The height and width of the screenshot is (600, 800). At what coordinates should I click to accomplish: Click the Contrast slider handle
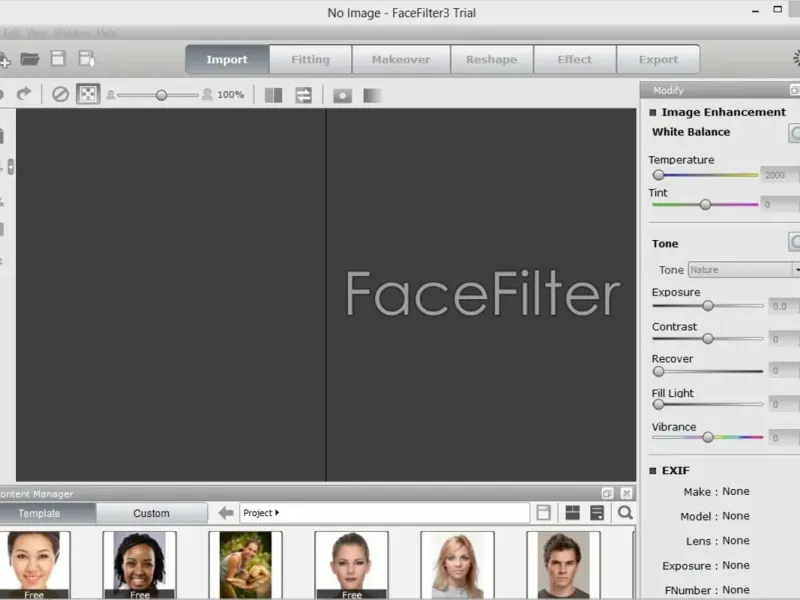(x=708, y=338)
